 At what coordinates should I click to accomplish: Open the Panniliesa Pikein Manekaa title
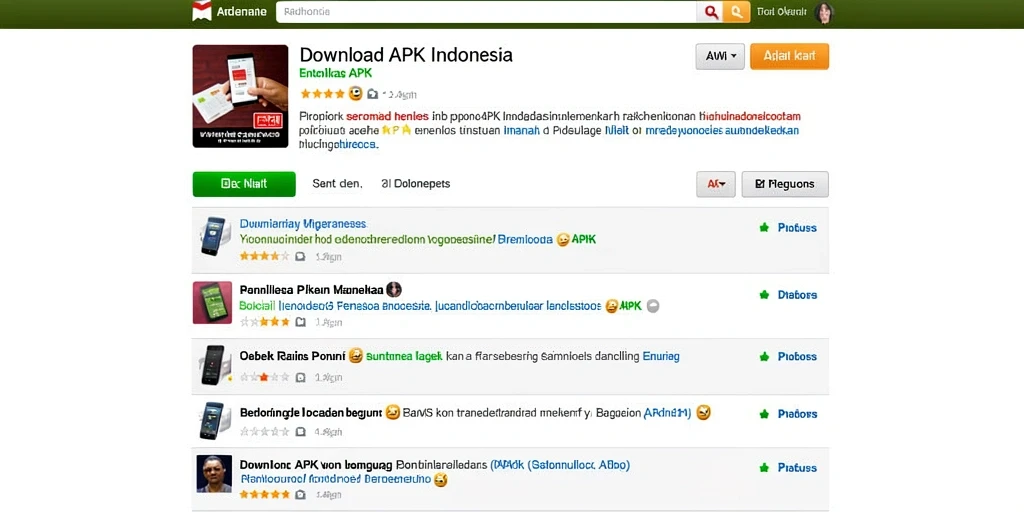click(x=311, y=289)
